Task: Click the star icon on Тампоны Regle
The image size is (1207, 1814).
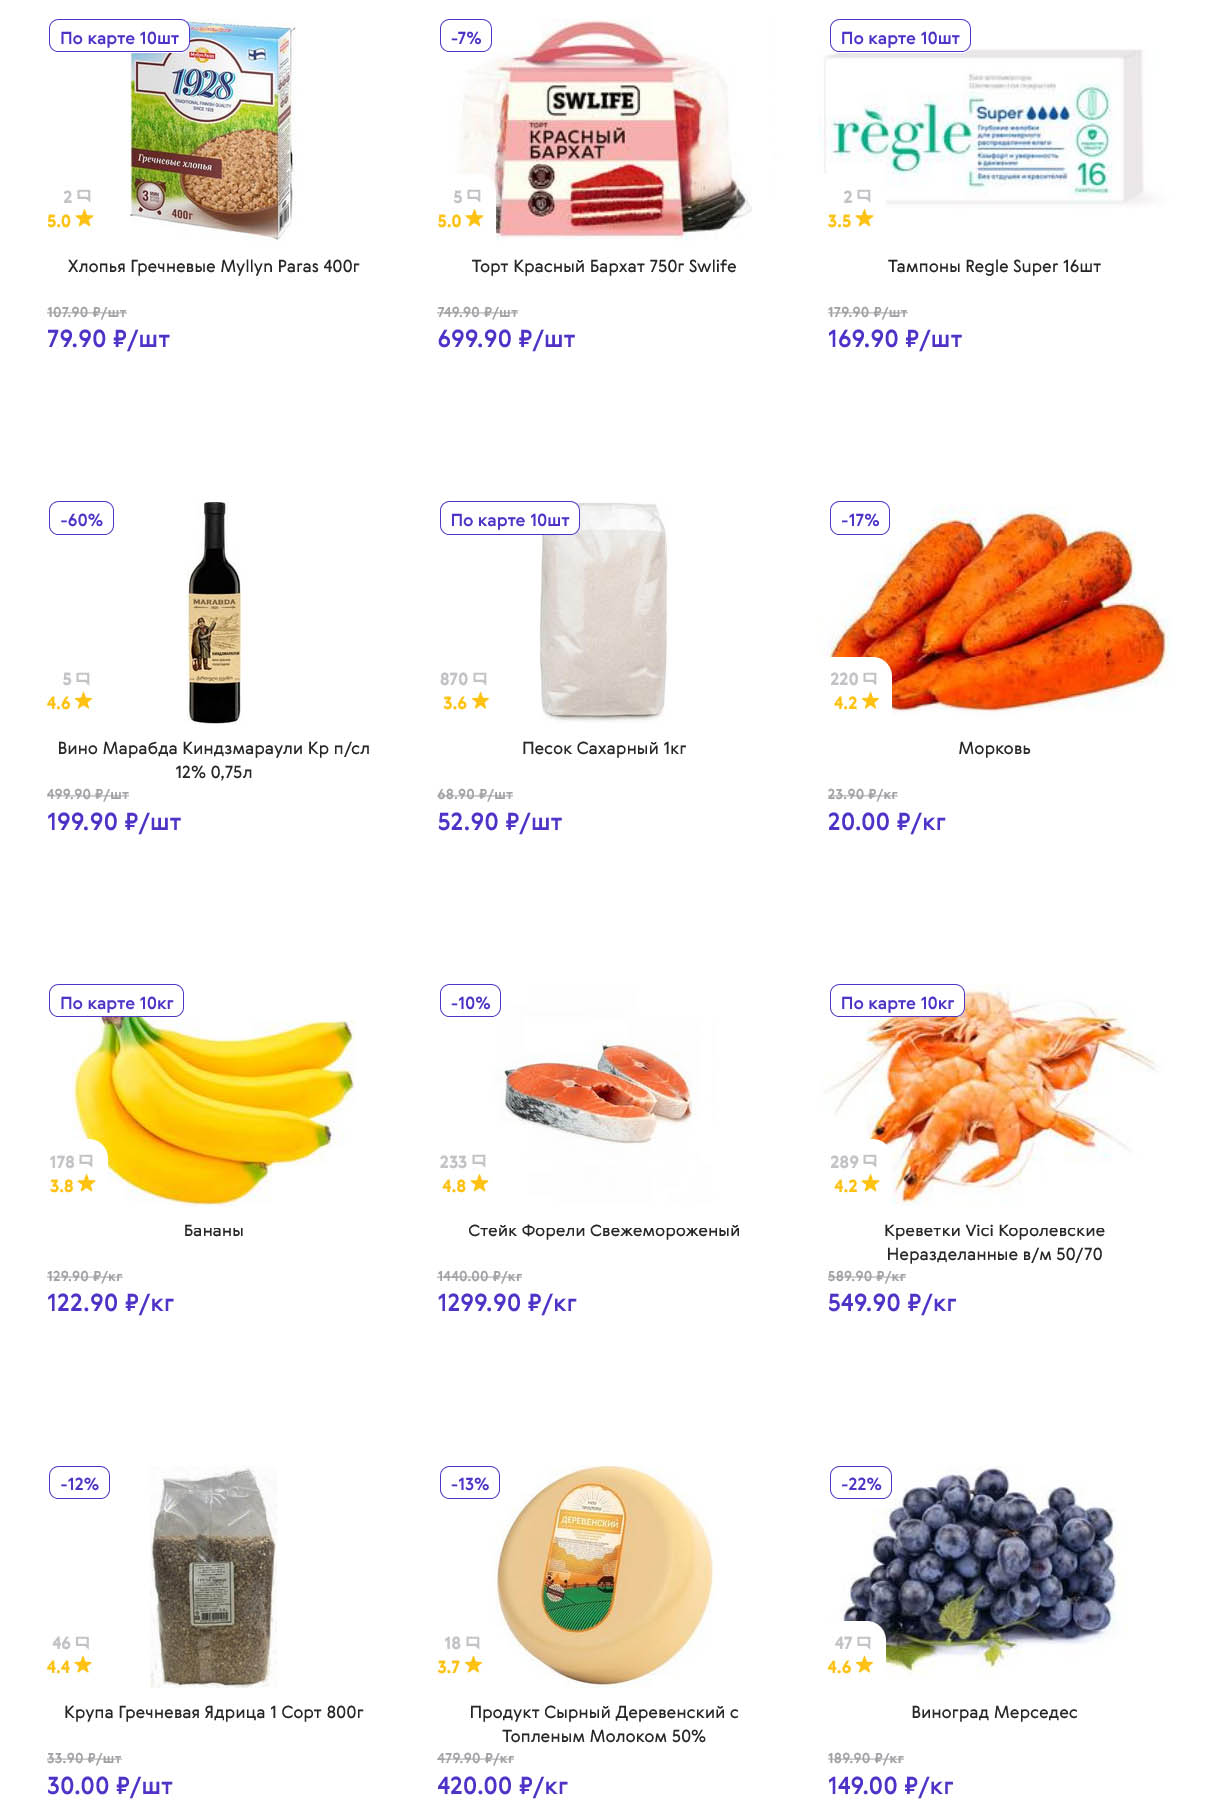Action: pyautogui.click(x=865, y=219)
